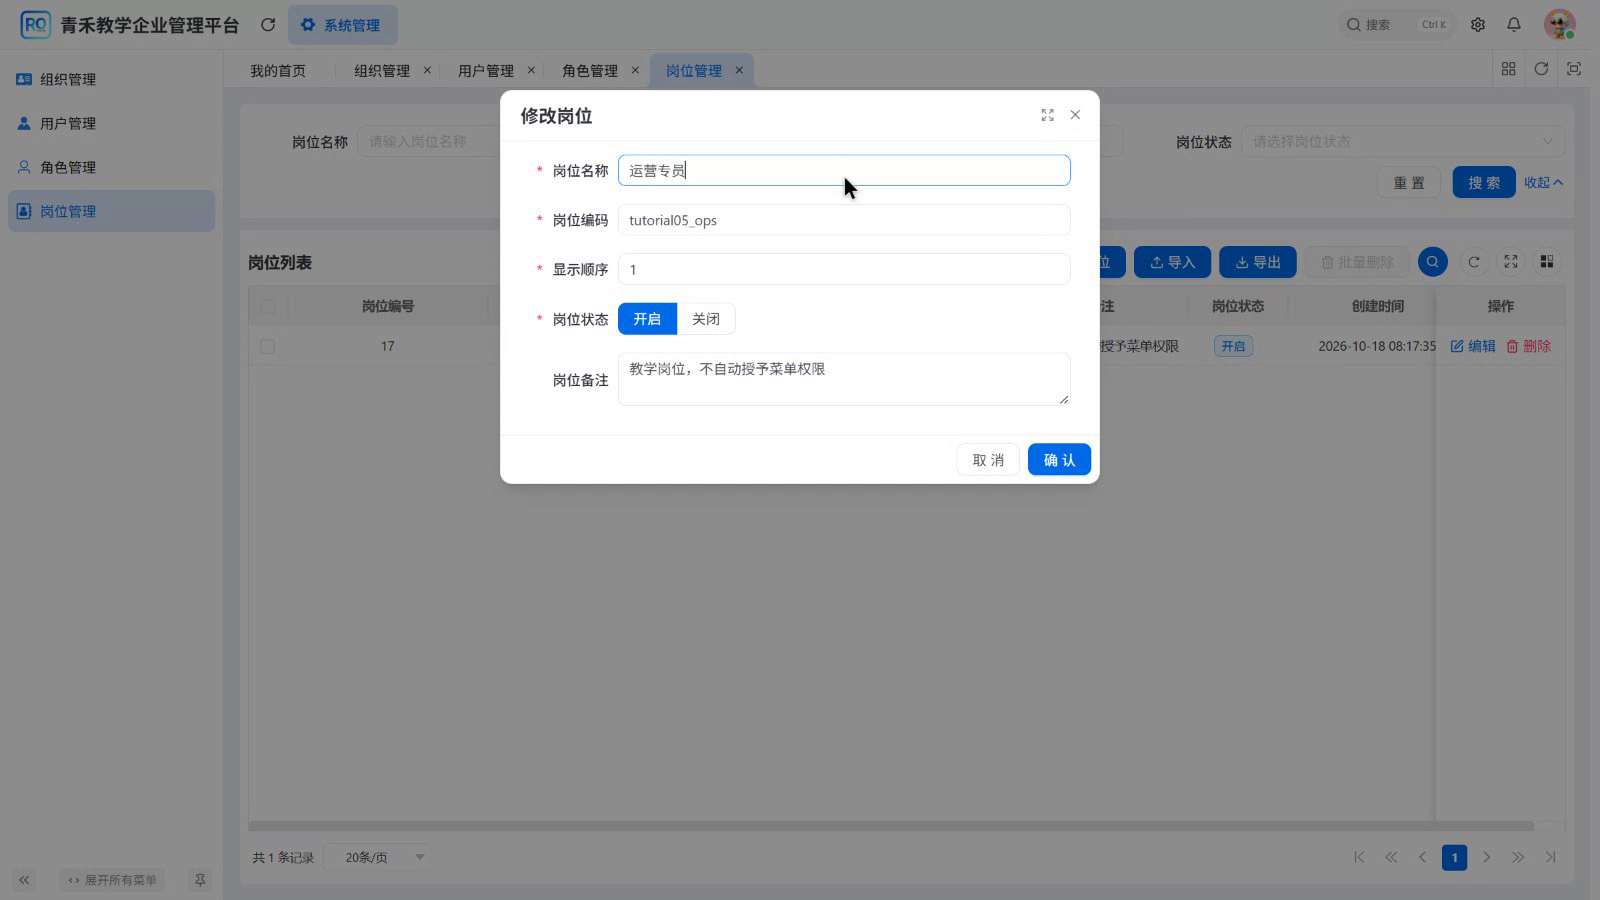
Task: Open the 岗位状态 filter dropdown
Action: pos(1403,142)
